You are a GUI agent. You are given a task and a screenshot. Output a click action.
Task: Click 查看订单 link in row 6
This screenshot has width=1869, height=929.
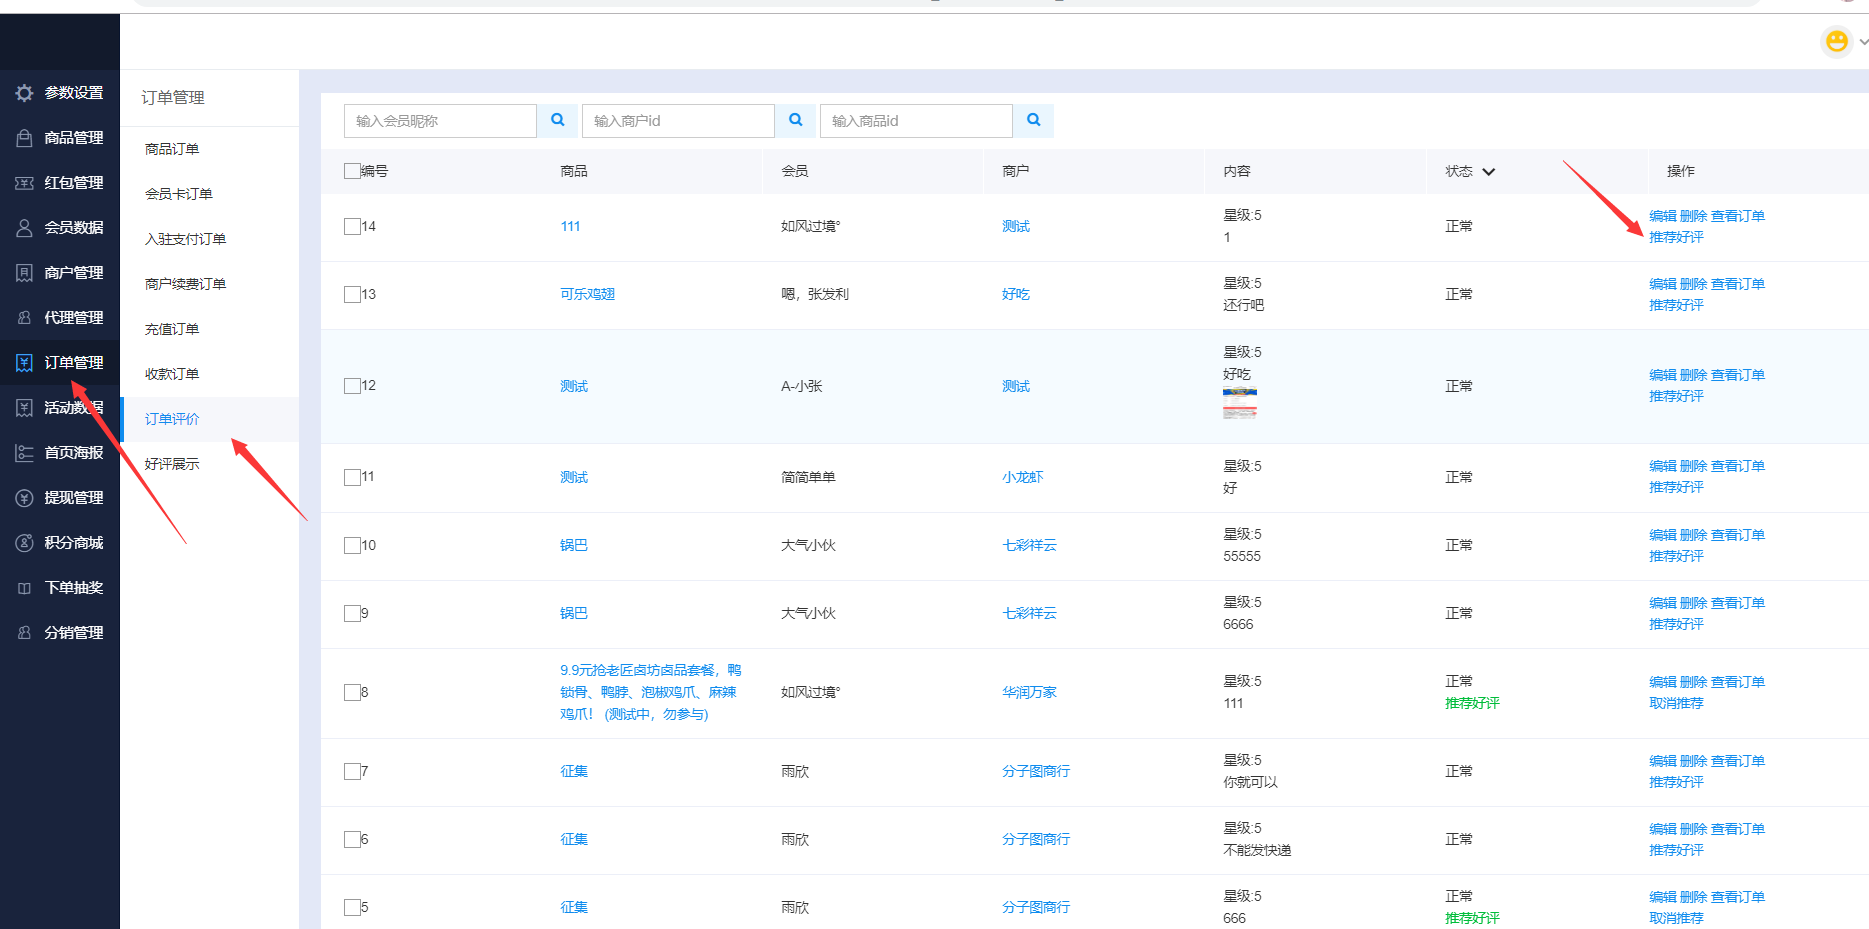[x=1738, y=829]
